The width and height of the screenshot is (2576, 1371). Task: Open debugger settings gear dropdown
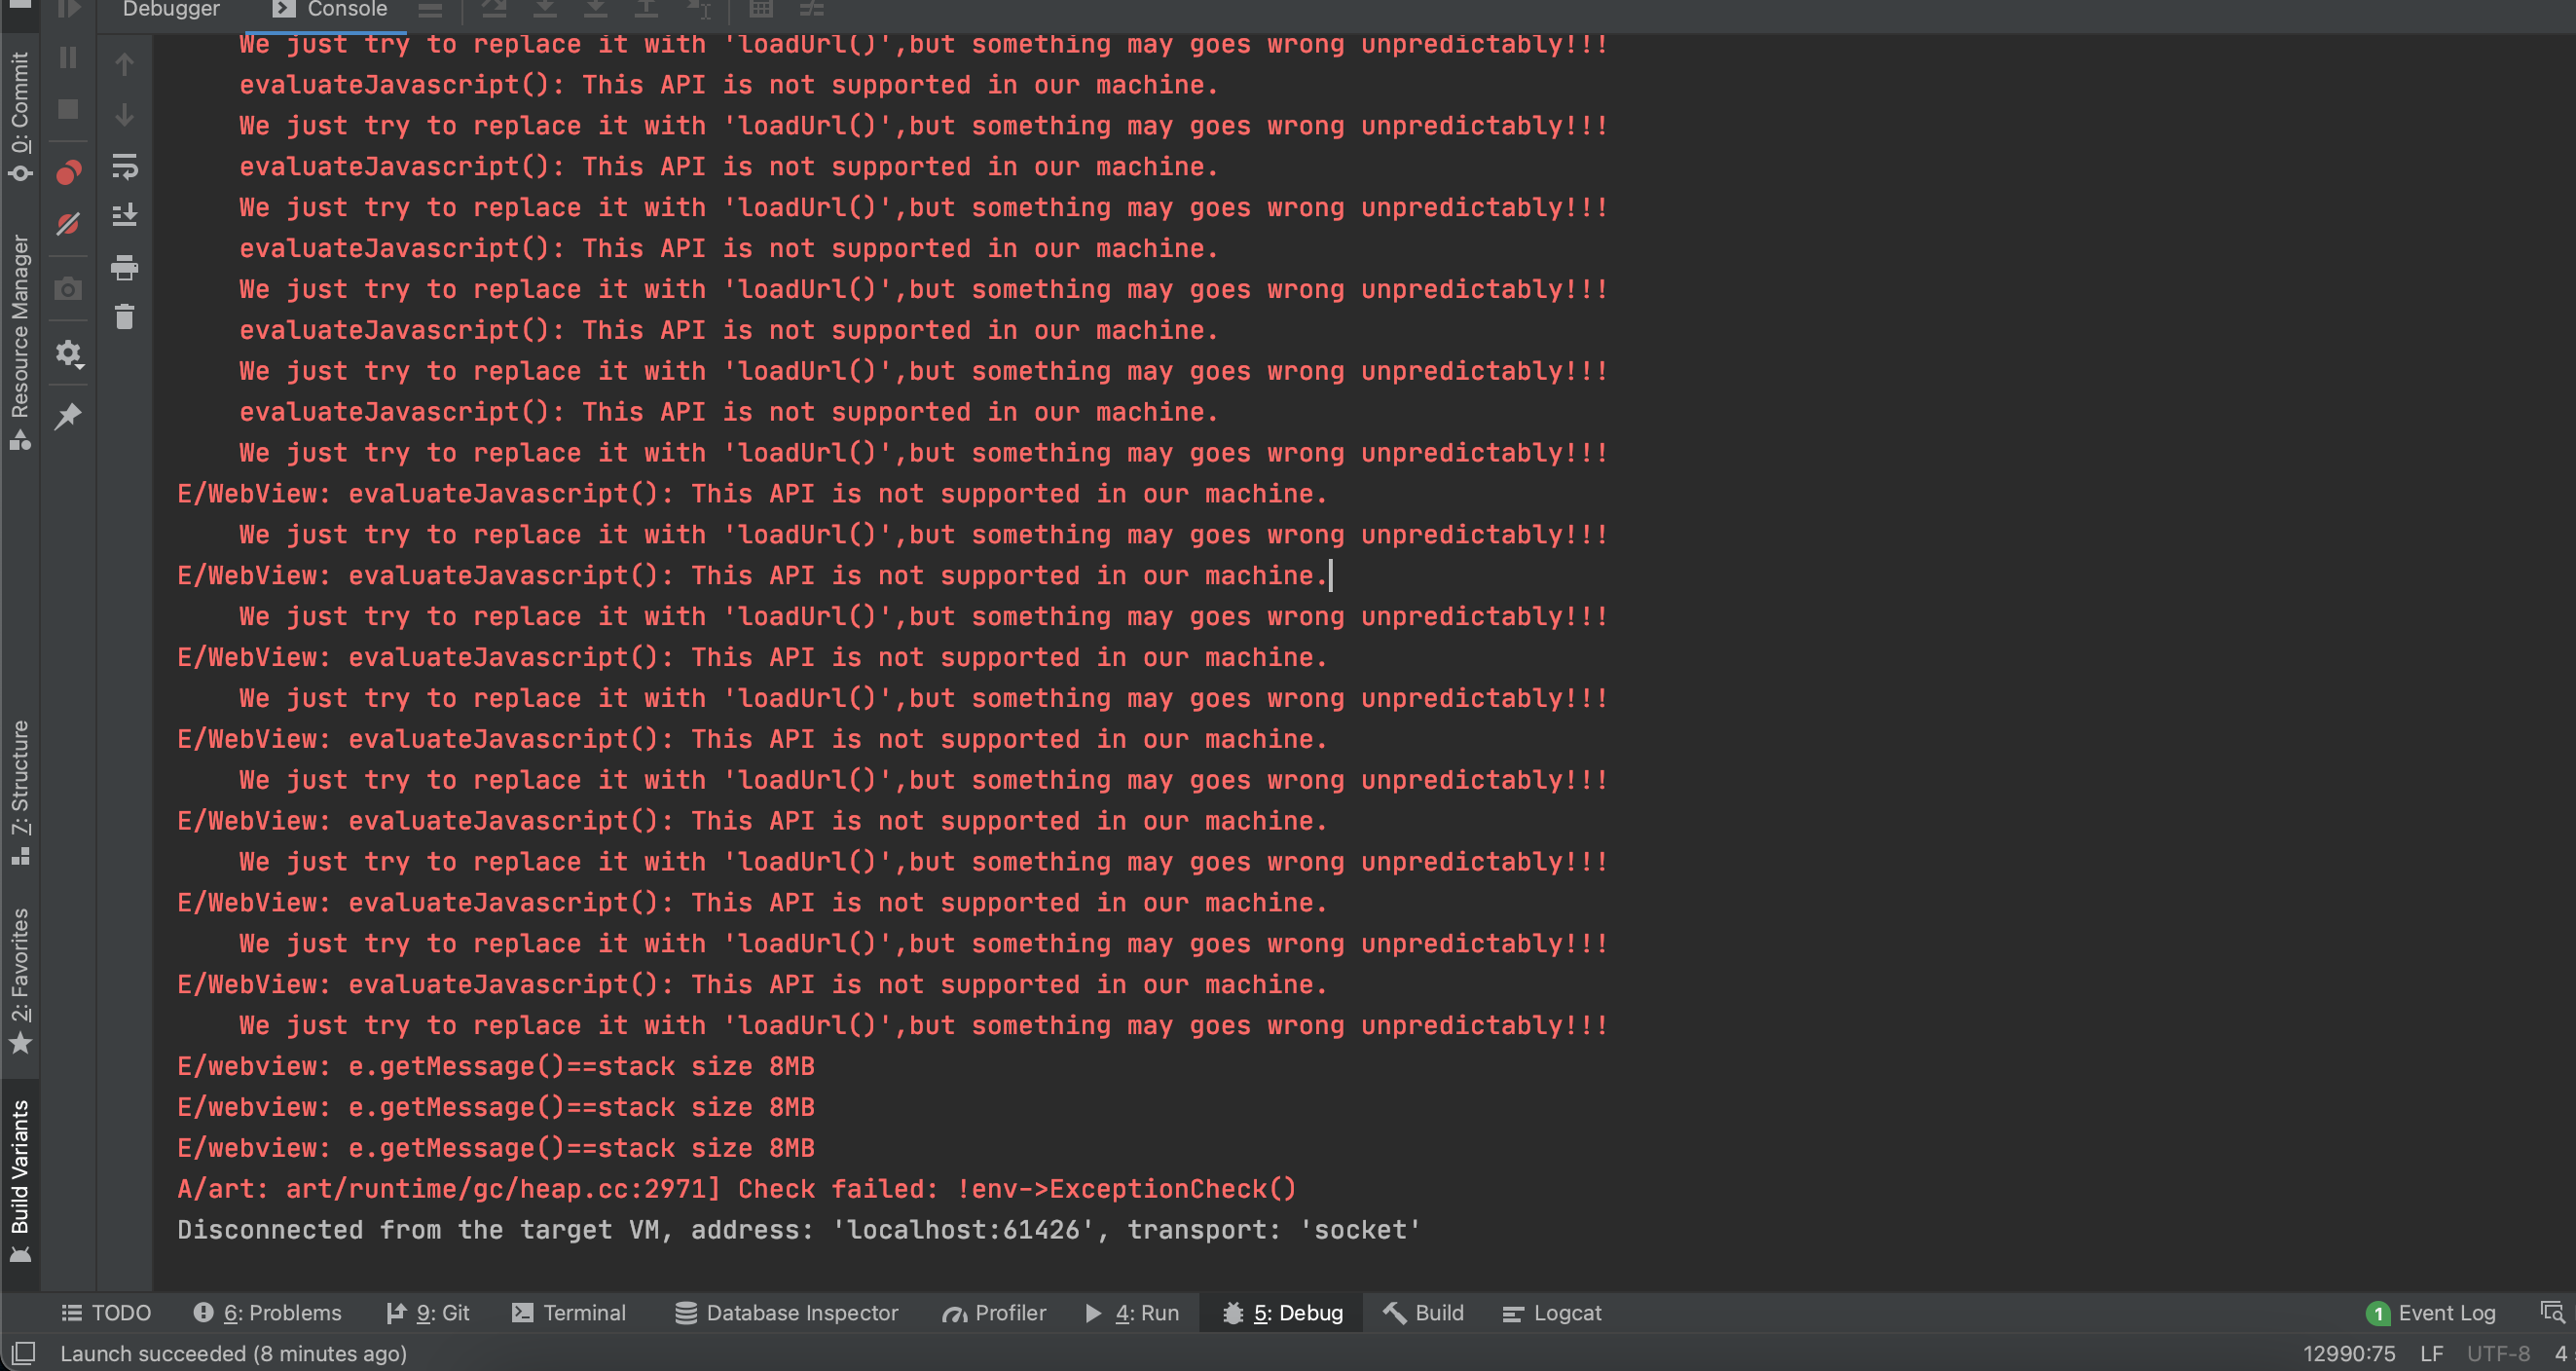pyautogui.click(x=69, y=354)
